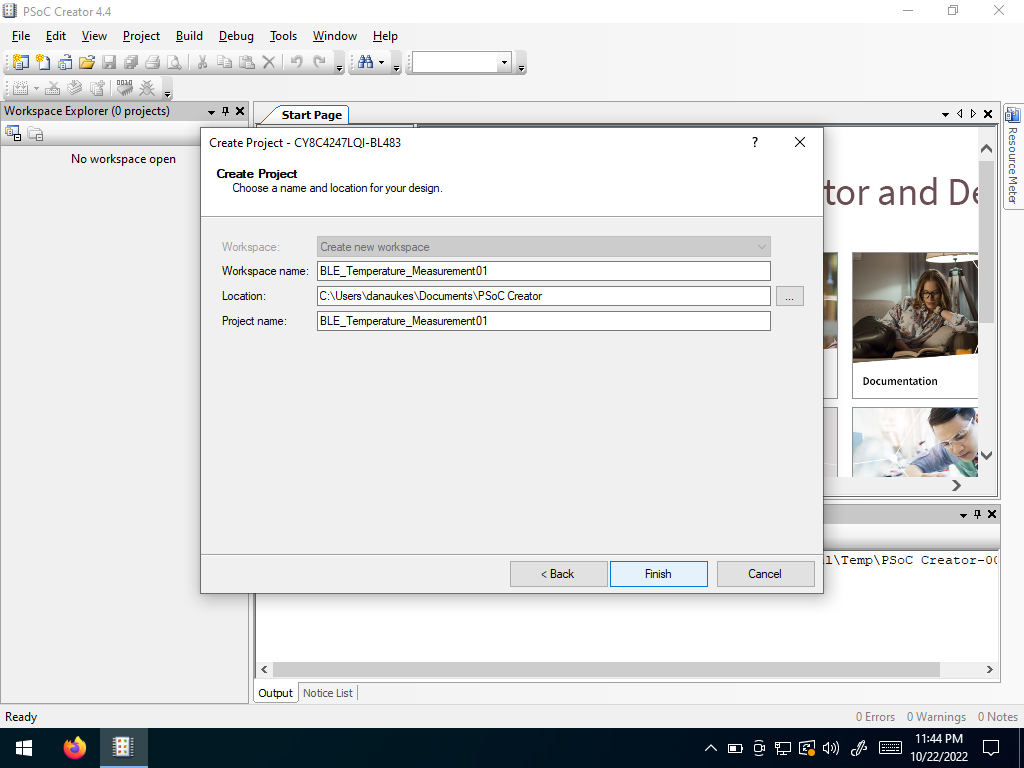Click the Resource Meter sidebar icon
1024x768 pixels.
[x=1012, y=115]
